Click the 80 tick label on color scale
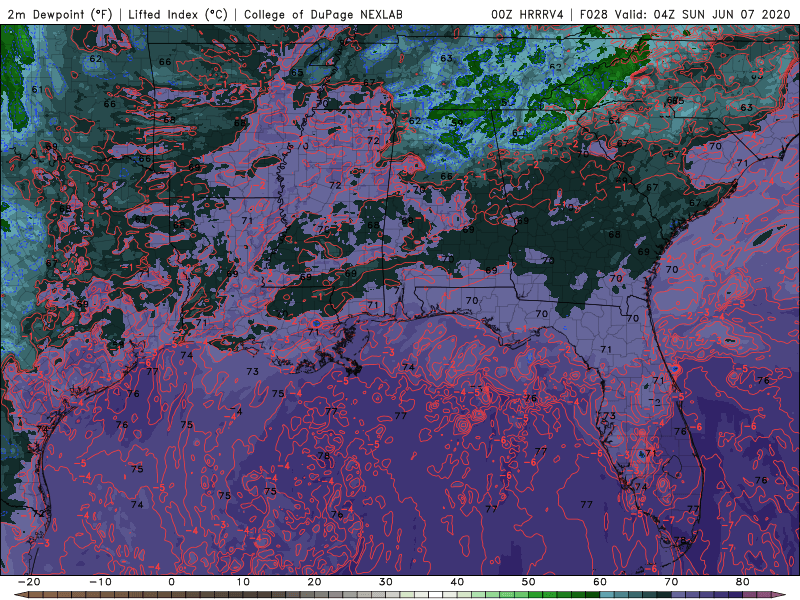 coord(743,582)
